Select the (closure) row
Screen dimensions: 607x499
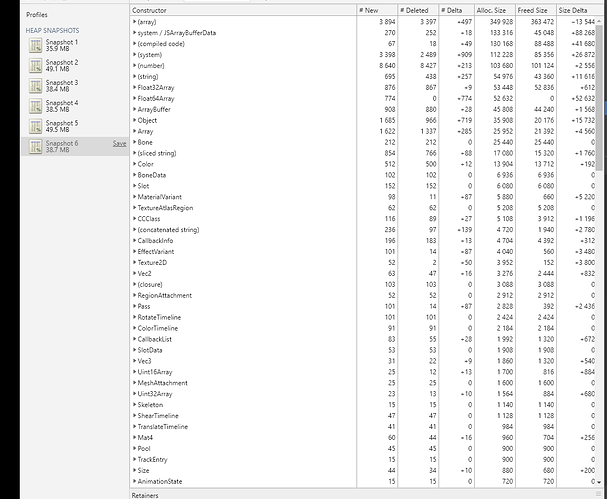pyautogui.click(x=363, y=285)
